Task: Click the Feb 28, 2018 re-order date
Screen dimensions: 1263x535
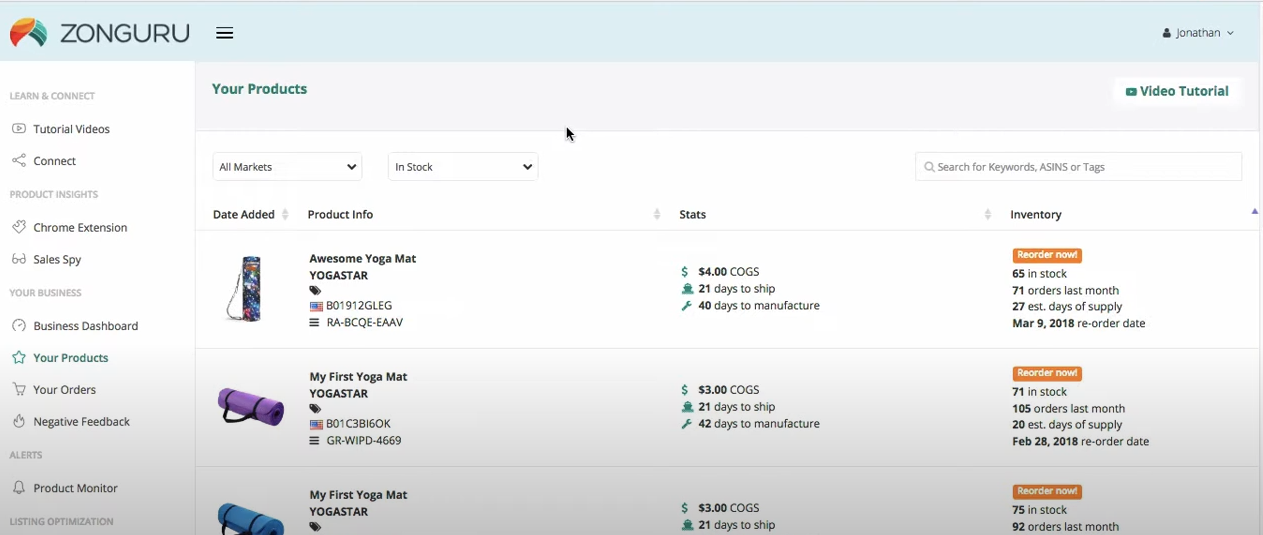Action: pos(1081,442)
